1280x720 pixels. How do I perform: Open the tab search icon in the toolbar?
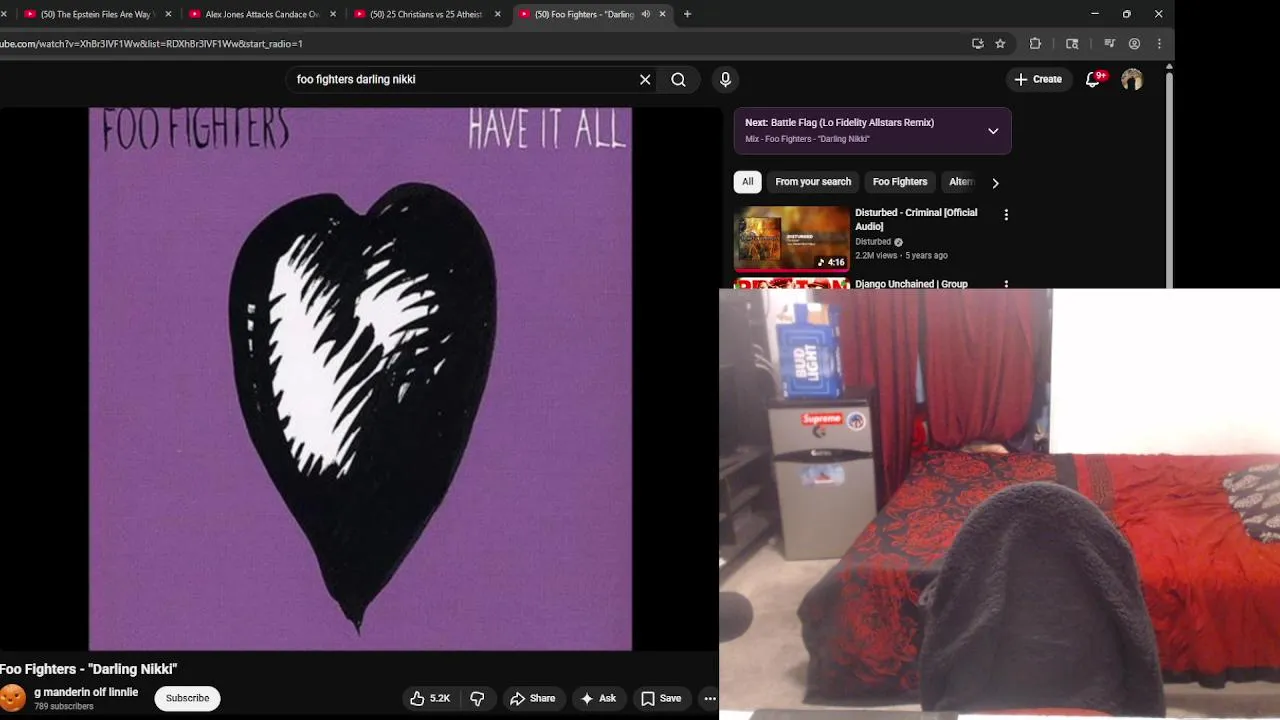[1072, 44]
